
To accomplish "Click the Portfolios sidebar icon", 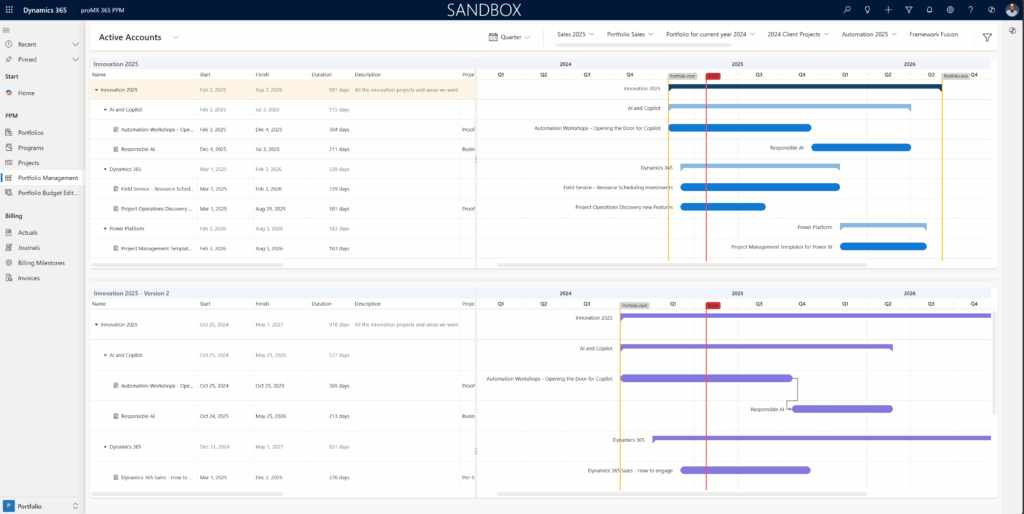I will pos(8,133).
